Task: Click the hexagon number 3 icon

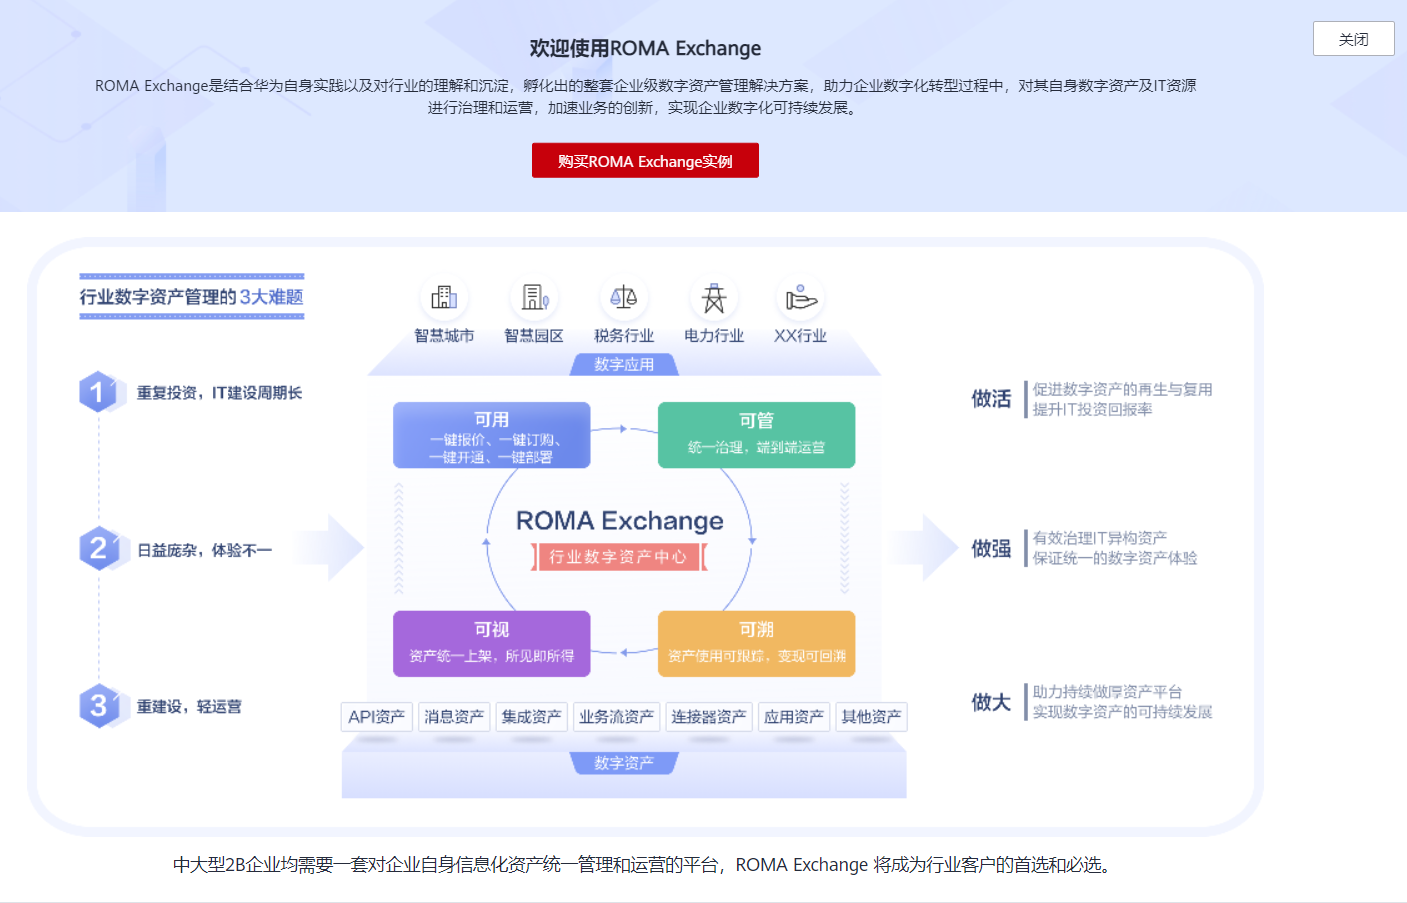Action: click(98, 705)
